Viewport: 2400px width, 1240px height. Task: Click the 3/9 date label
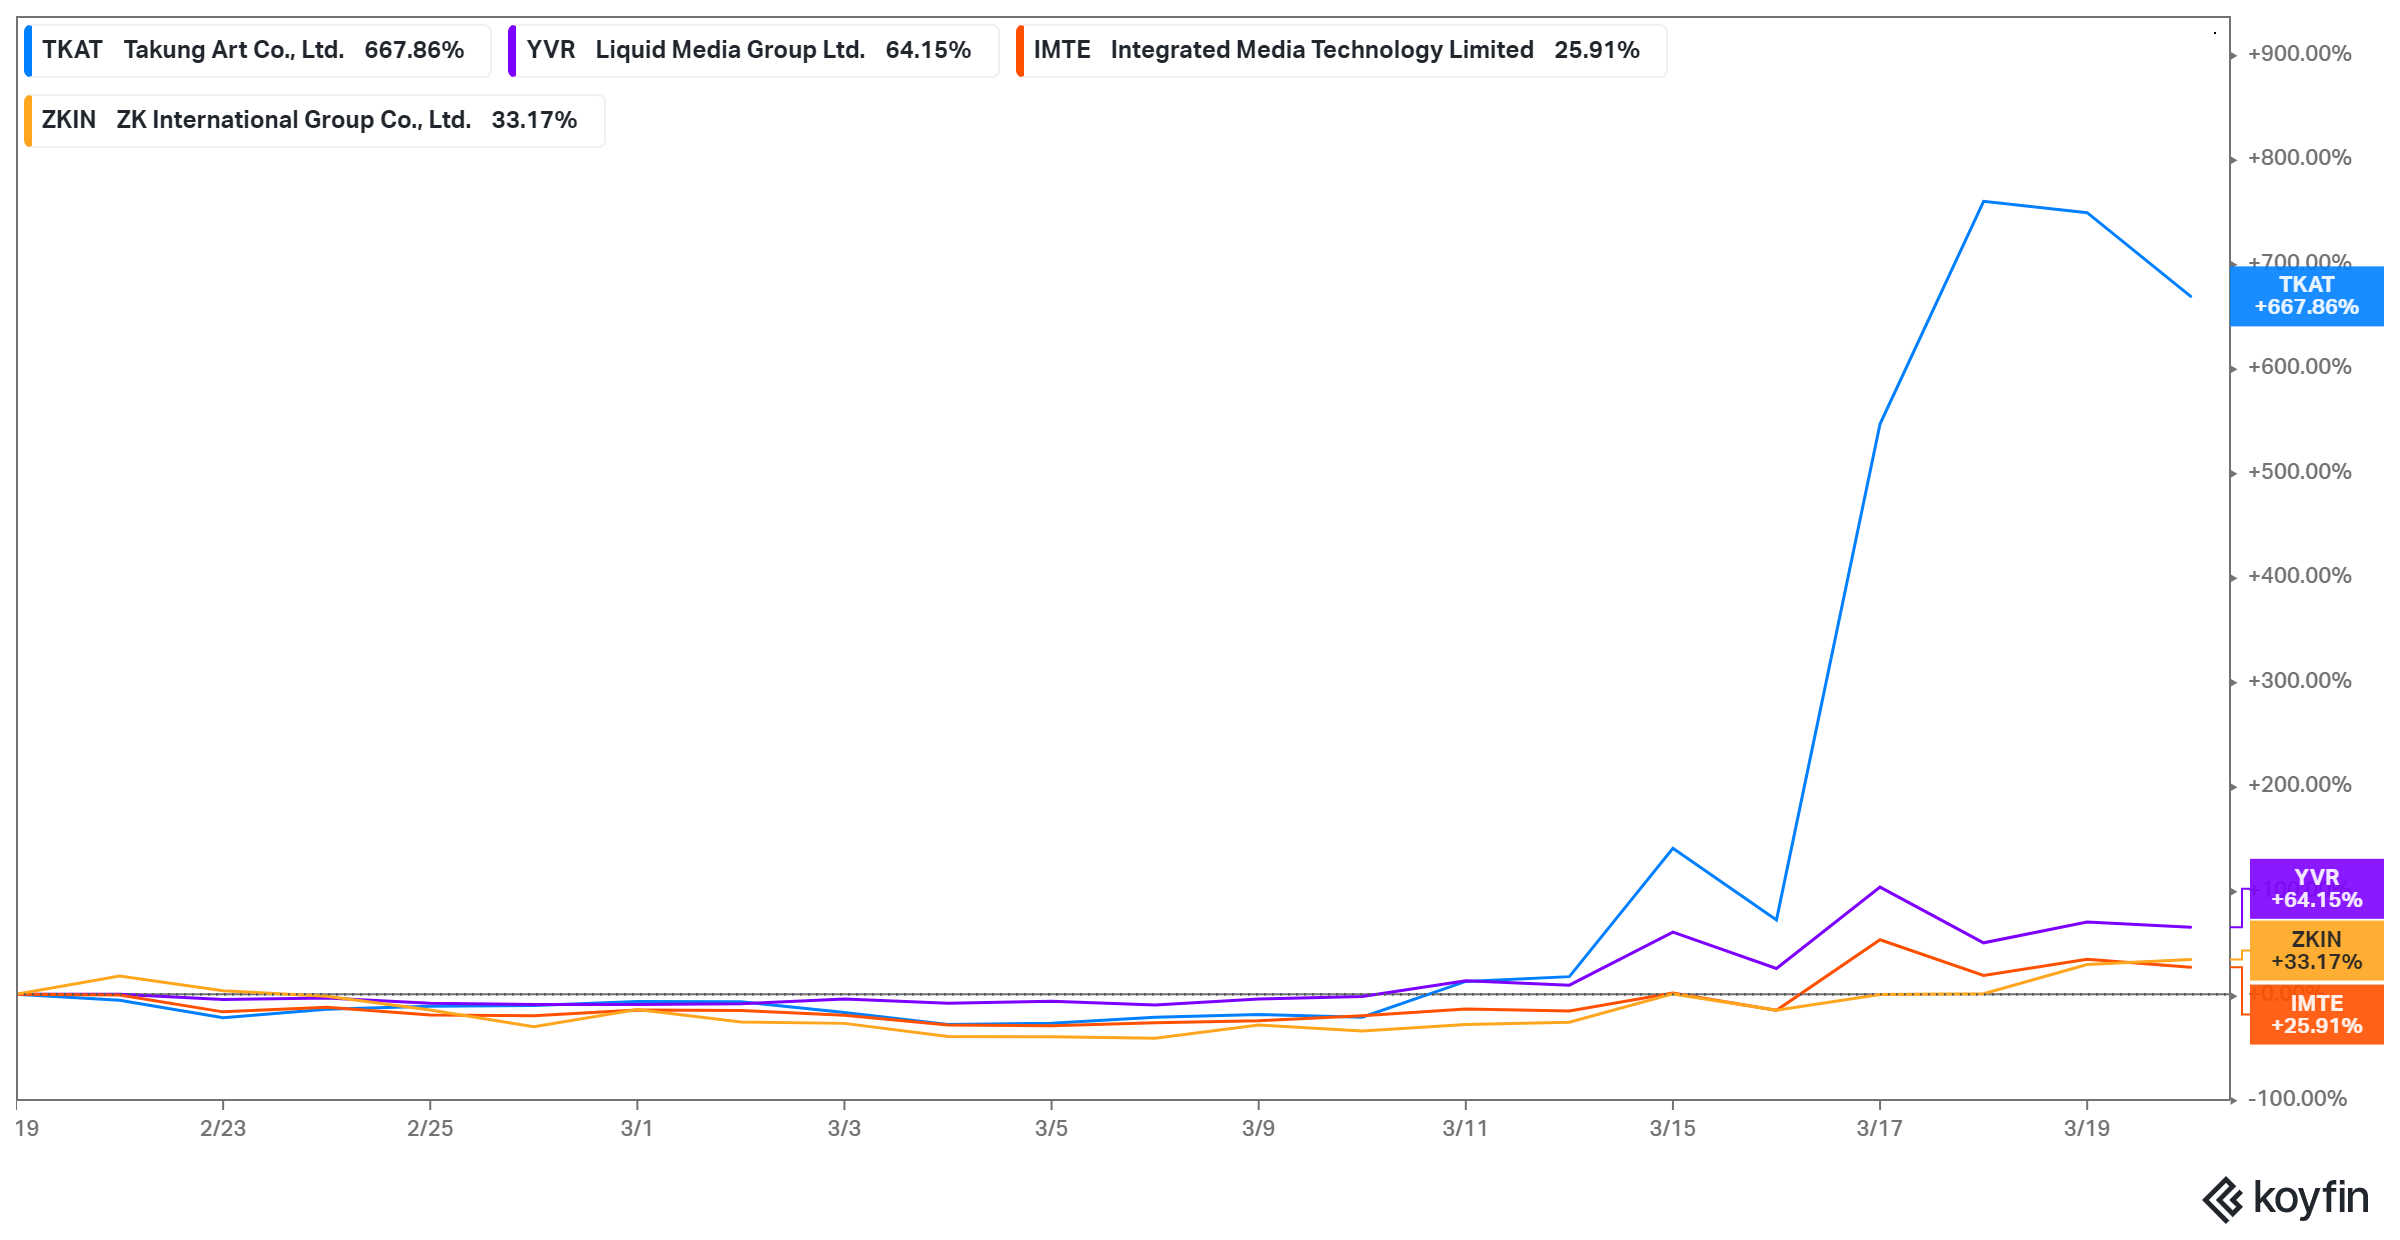[1258, 1129]
